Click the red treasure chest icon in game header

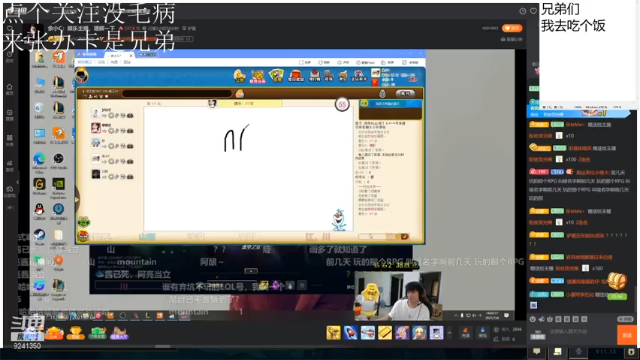(296, 76)
